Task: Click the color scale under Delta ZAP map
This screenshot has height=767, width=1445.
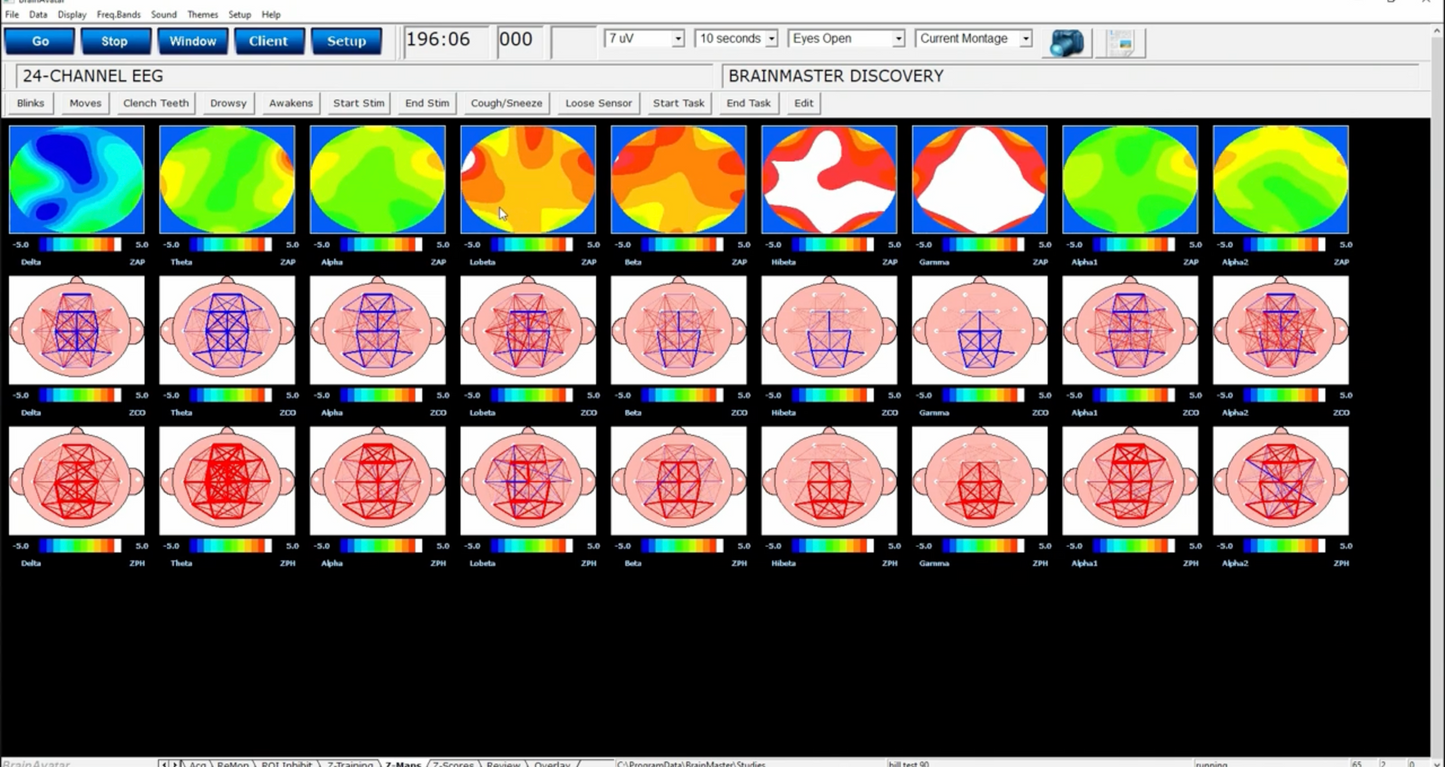Action: pyautogui.click(x=80, y=244)
